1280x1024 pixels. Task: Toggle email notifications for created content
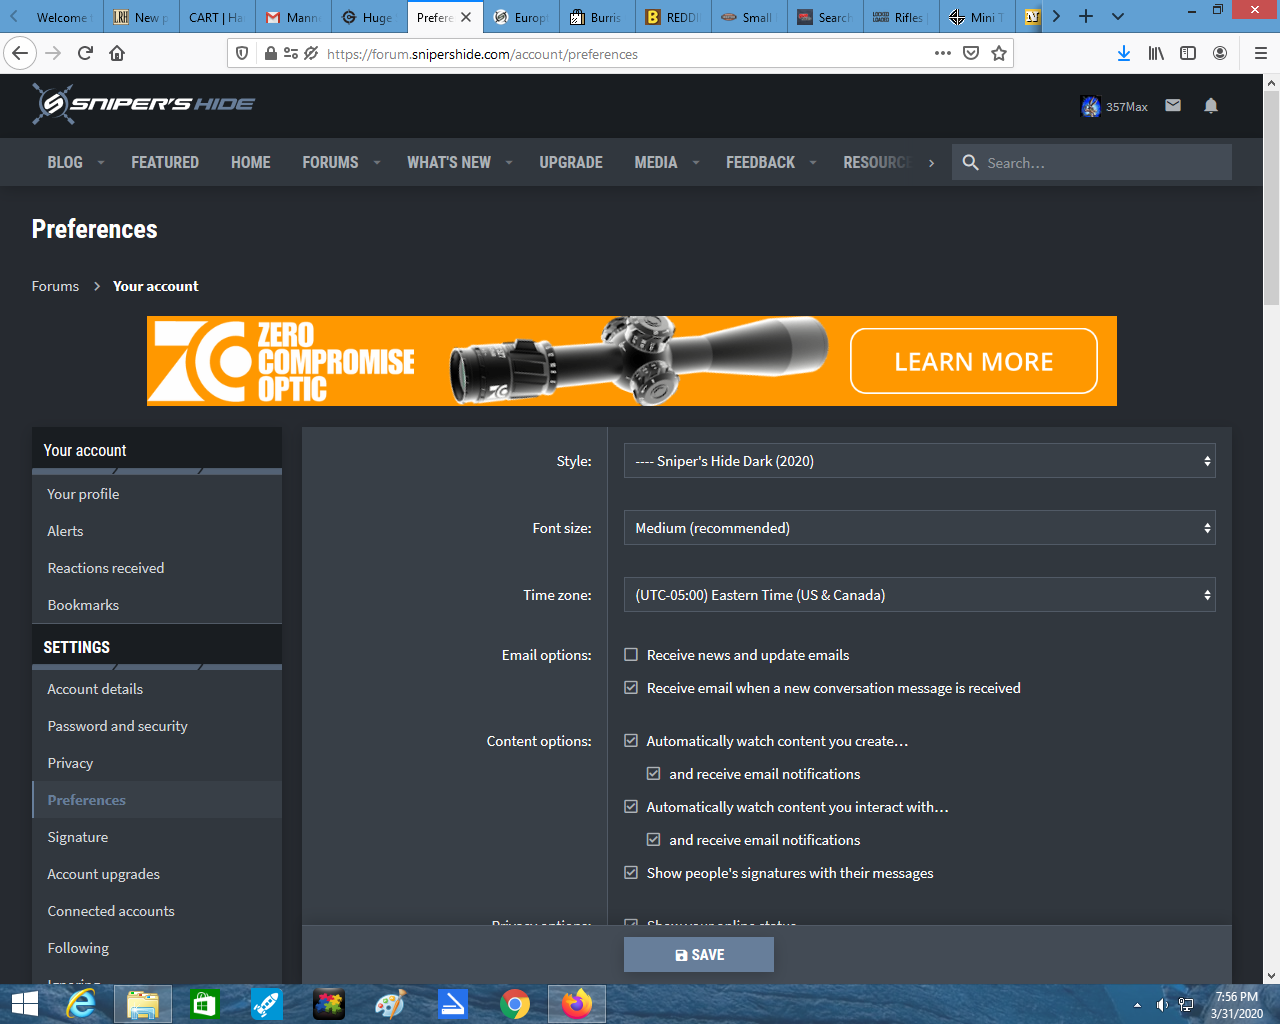pos(653,774)
